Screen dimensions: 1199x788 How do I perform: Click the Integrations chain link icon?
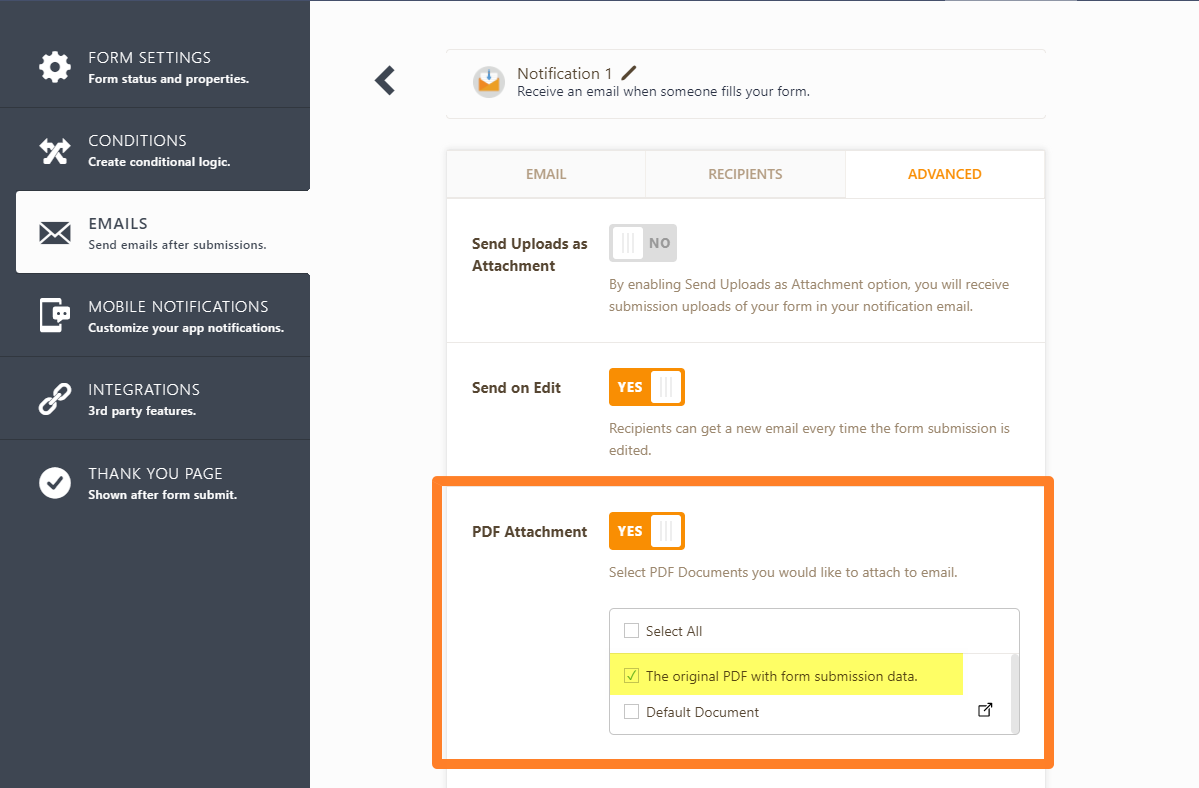[x=55, y=399]
